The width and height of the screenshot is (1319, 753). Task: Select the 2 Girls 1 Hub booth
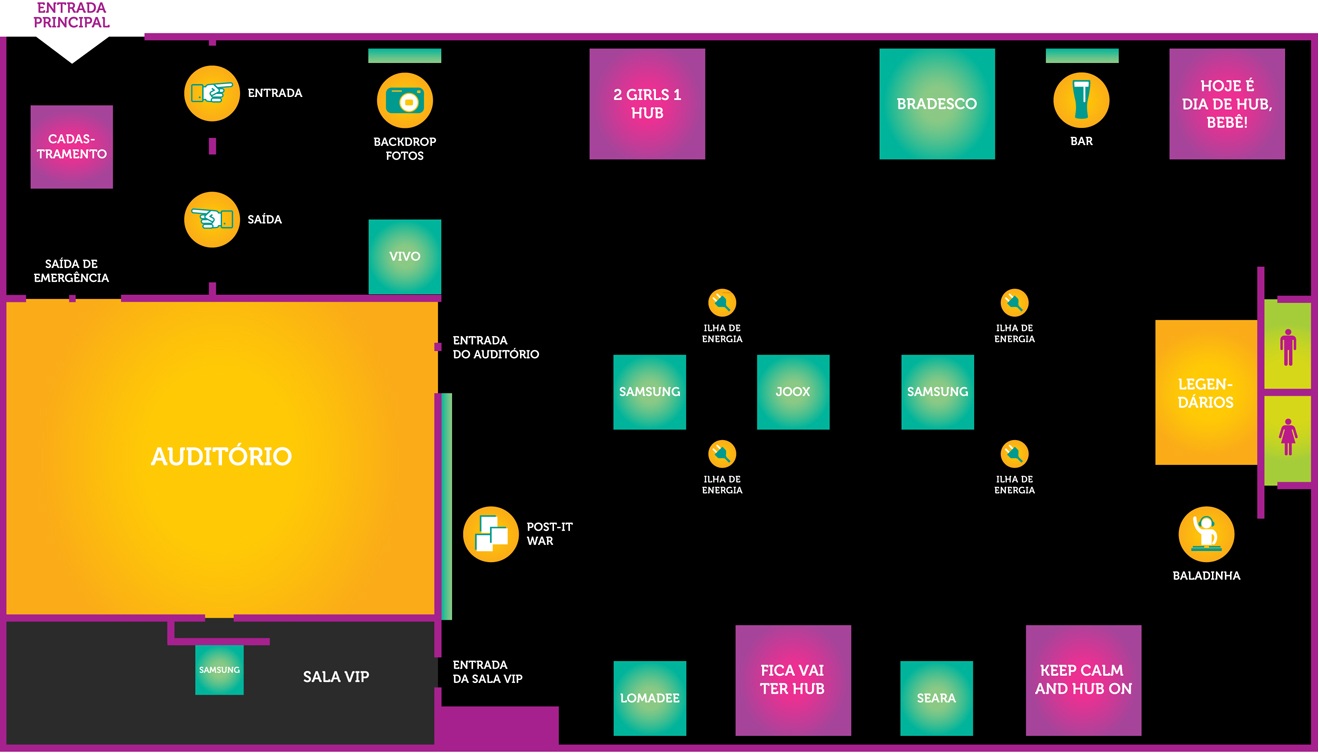point(647,104)
